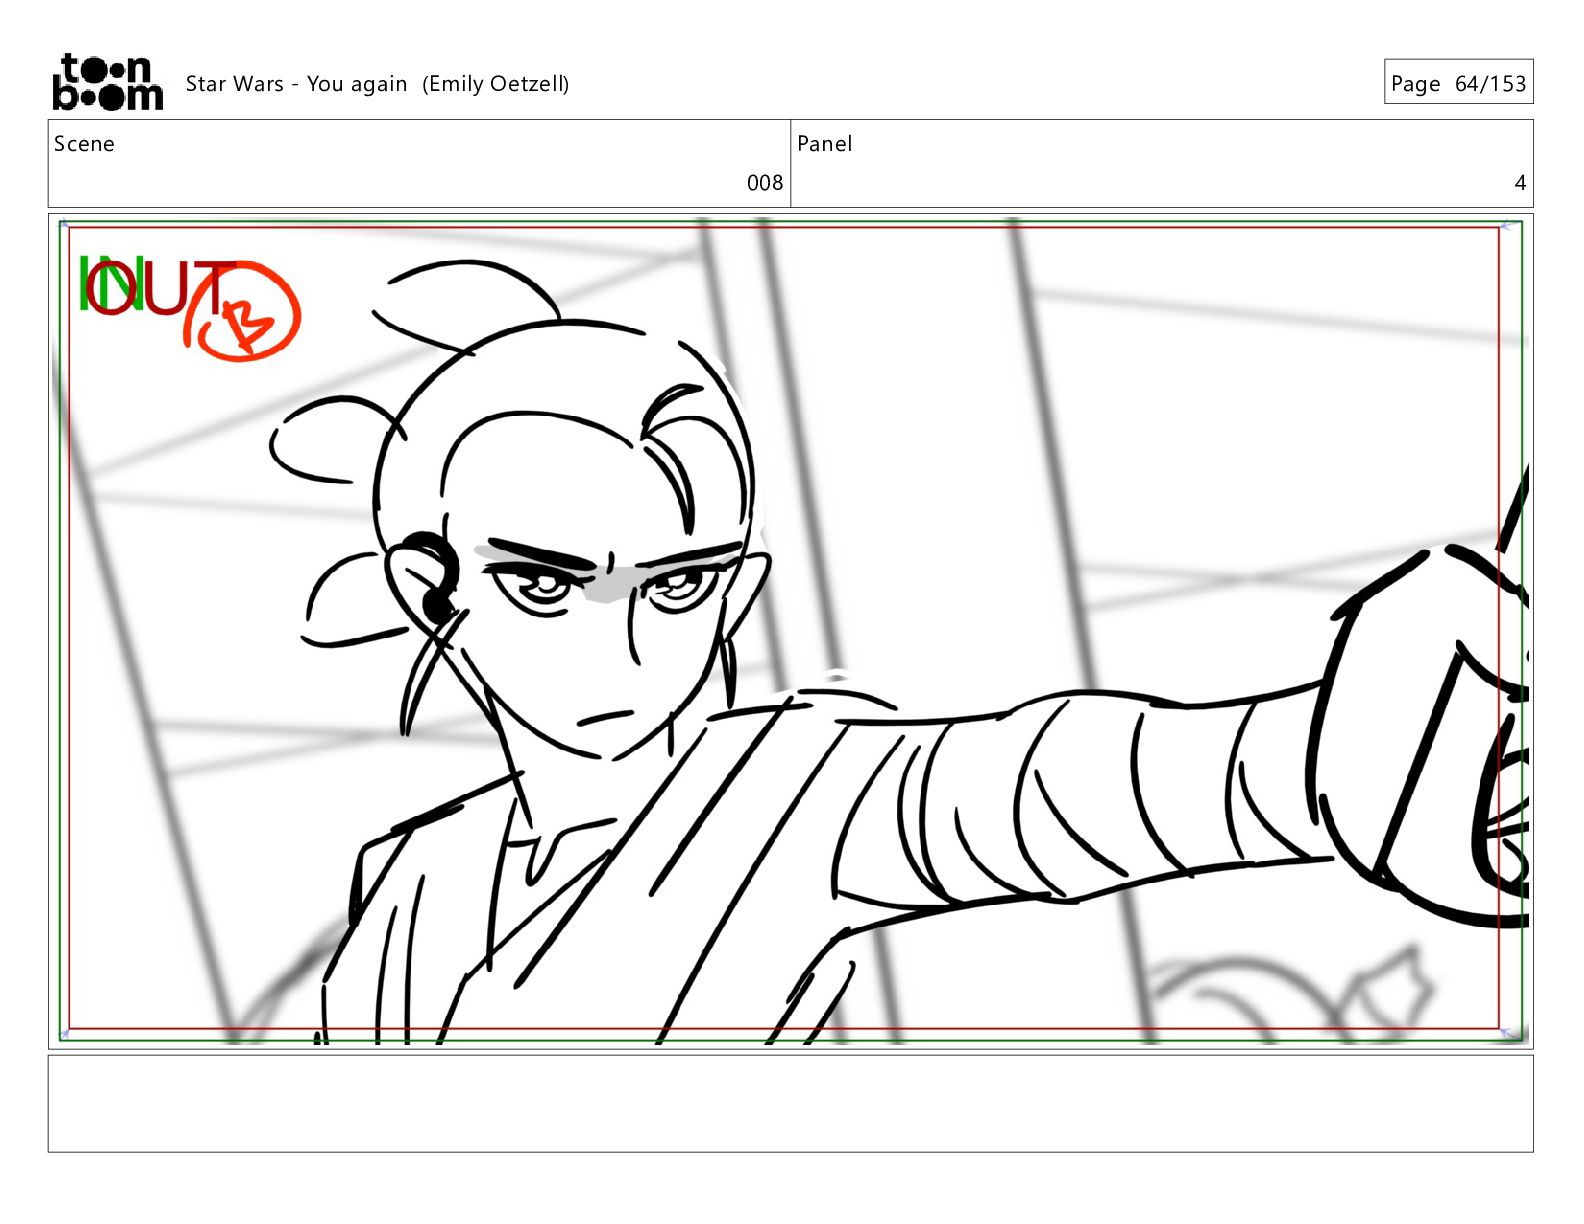Screen dimensions: 1584x1224
Task: Click the empty notes box below panel
Action: (790, 1104)
